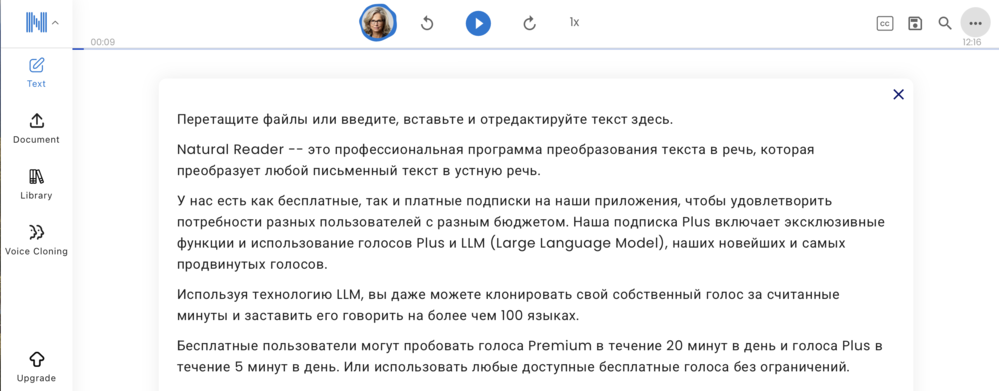Image resolution: width=999 pixels, height=391 pixels.
Task: Expand the chevron next to the logo
Action: pos(55,23)
